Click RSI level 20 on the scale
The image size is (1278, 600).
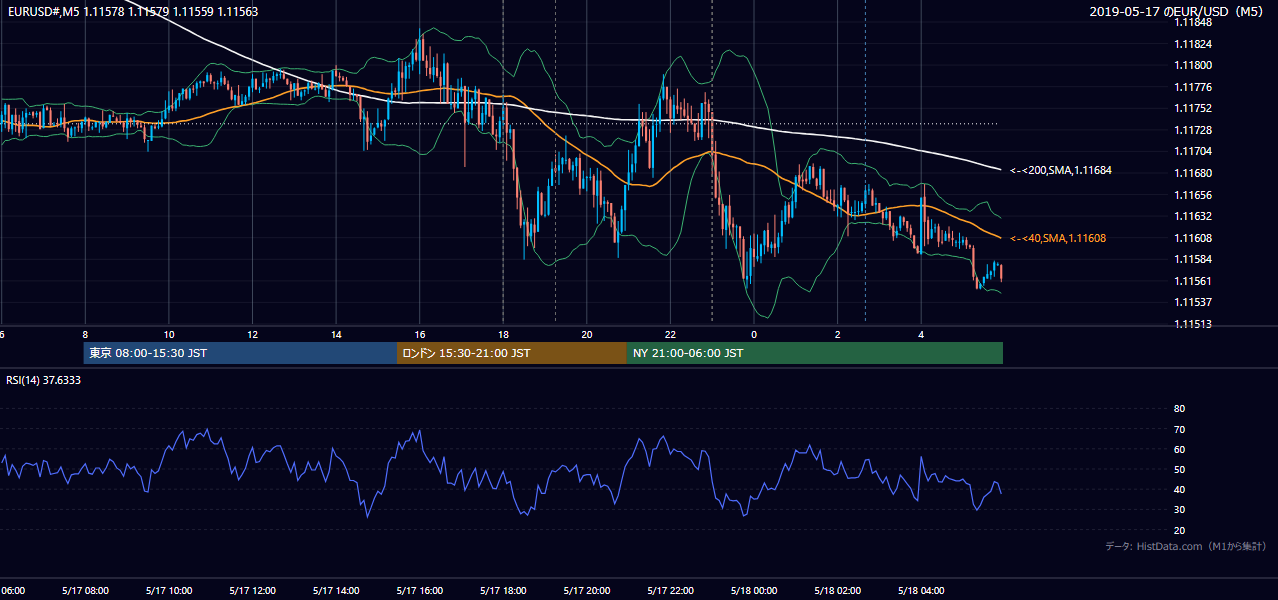(x=1179, y=530)
